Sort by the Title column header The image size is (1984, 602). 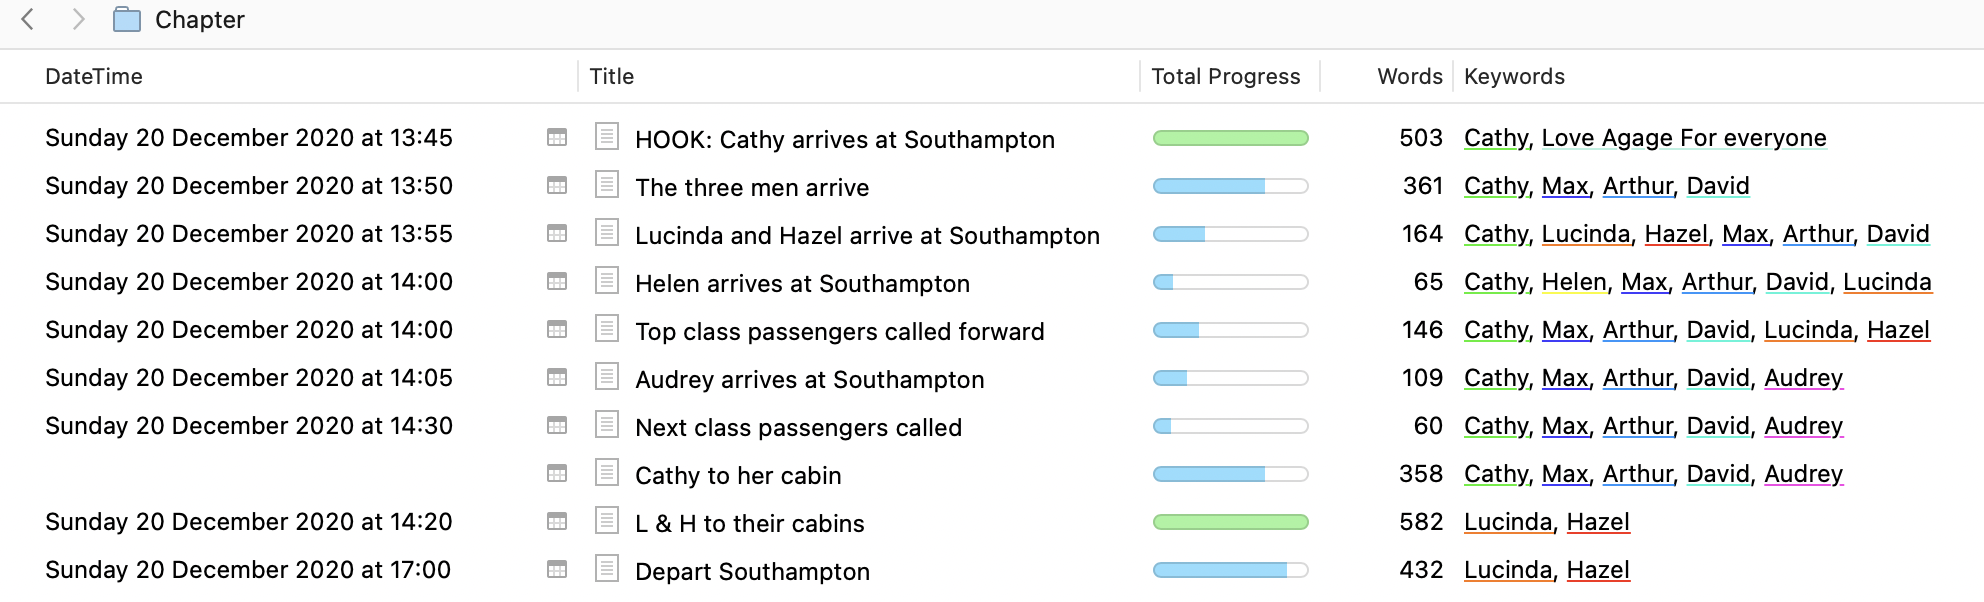click(612, 76)
